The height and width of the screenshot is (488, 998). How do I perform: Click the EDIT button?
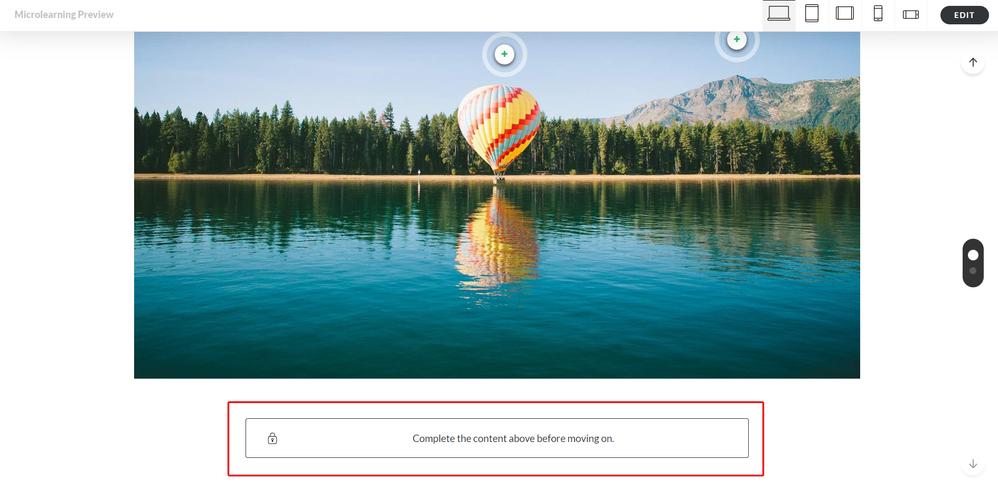pos(964,15)
